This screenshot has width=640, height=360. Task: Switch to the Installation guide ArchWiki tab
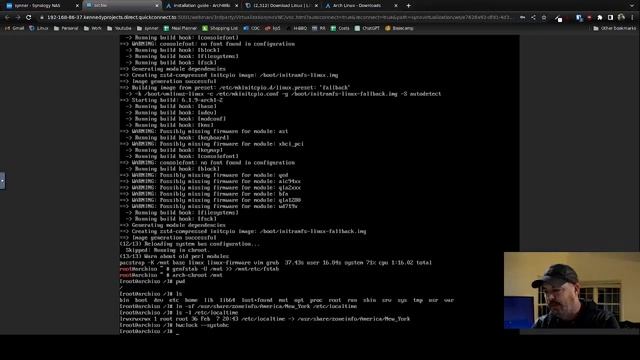pos(201,5)
